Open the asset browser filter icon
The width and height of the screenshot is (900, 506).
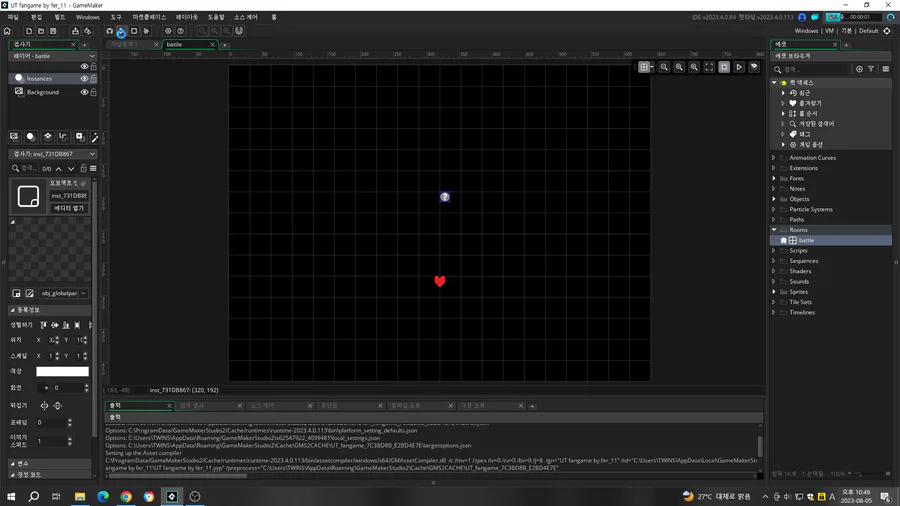click(x=871, y=69)
